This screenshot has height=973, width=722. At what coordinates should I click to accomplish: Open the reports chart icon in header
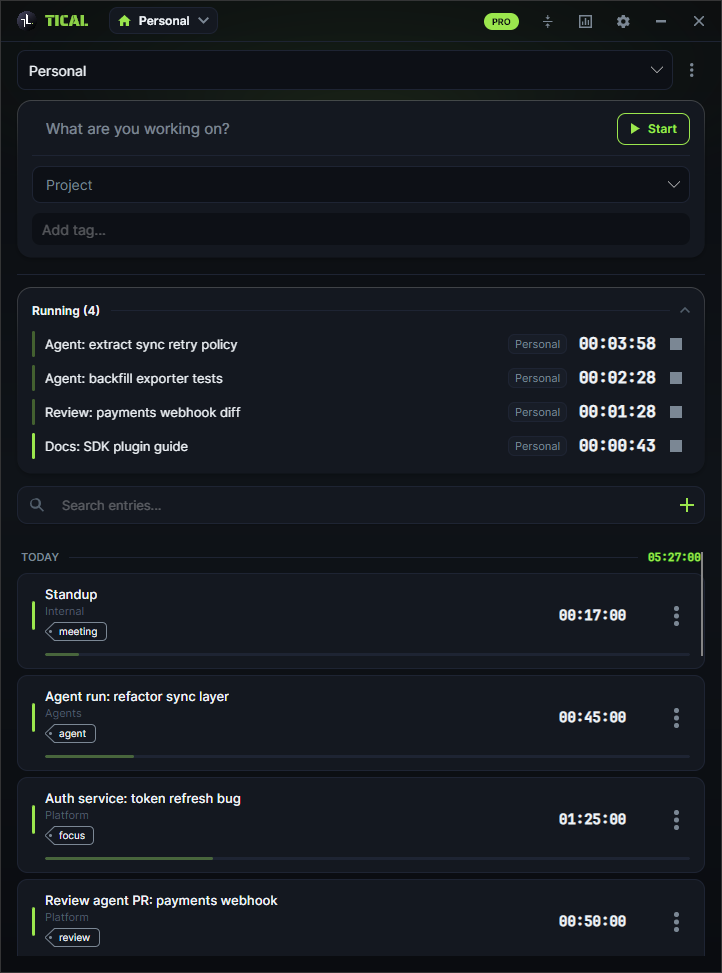(x=585, y=22)
